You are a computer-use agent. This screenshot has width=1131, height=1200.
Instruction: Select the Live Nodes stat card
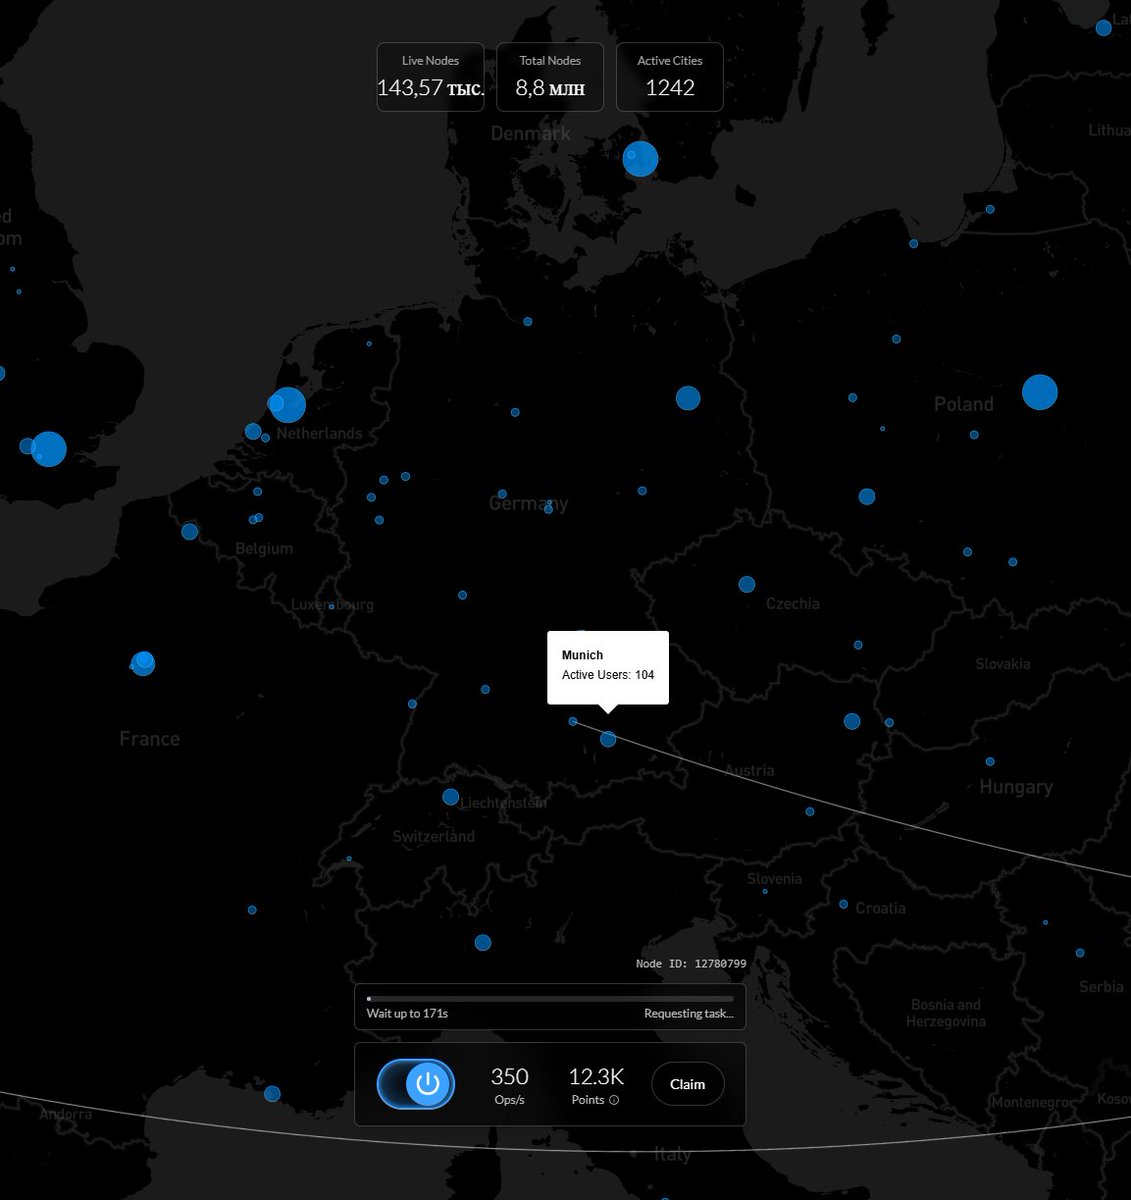(430, 77)
